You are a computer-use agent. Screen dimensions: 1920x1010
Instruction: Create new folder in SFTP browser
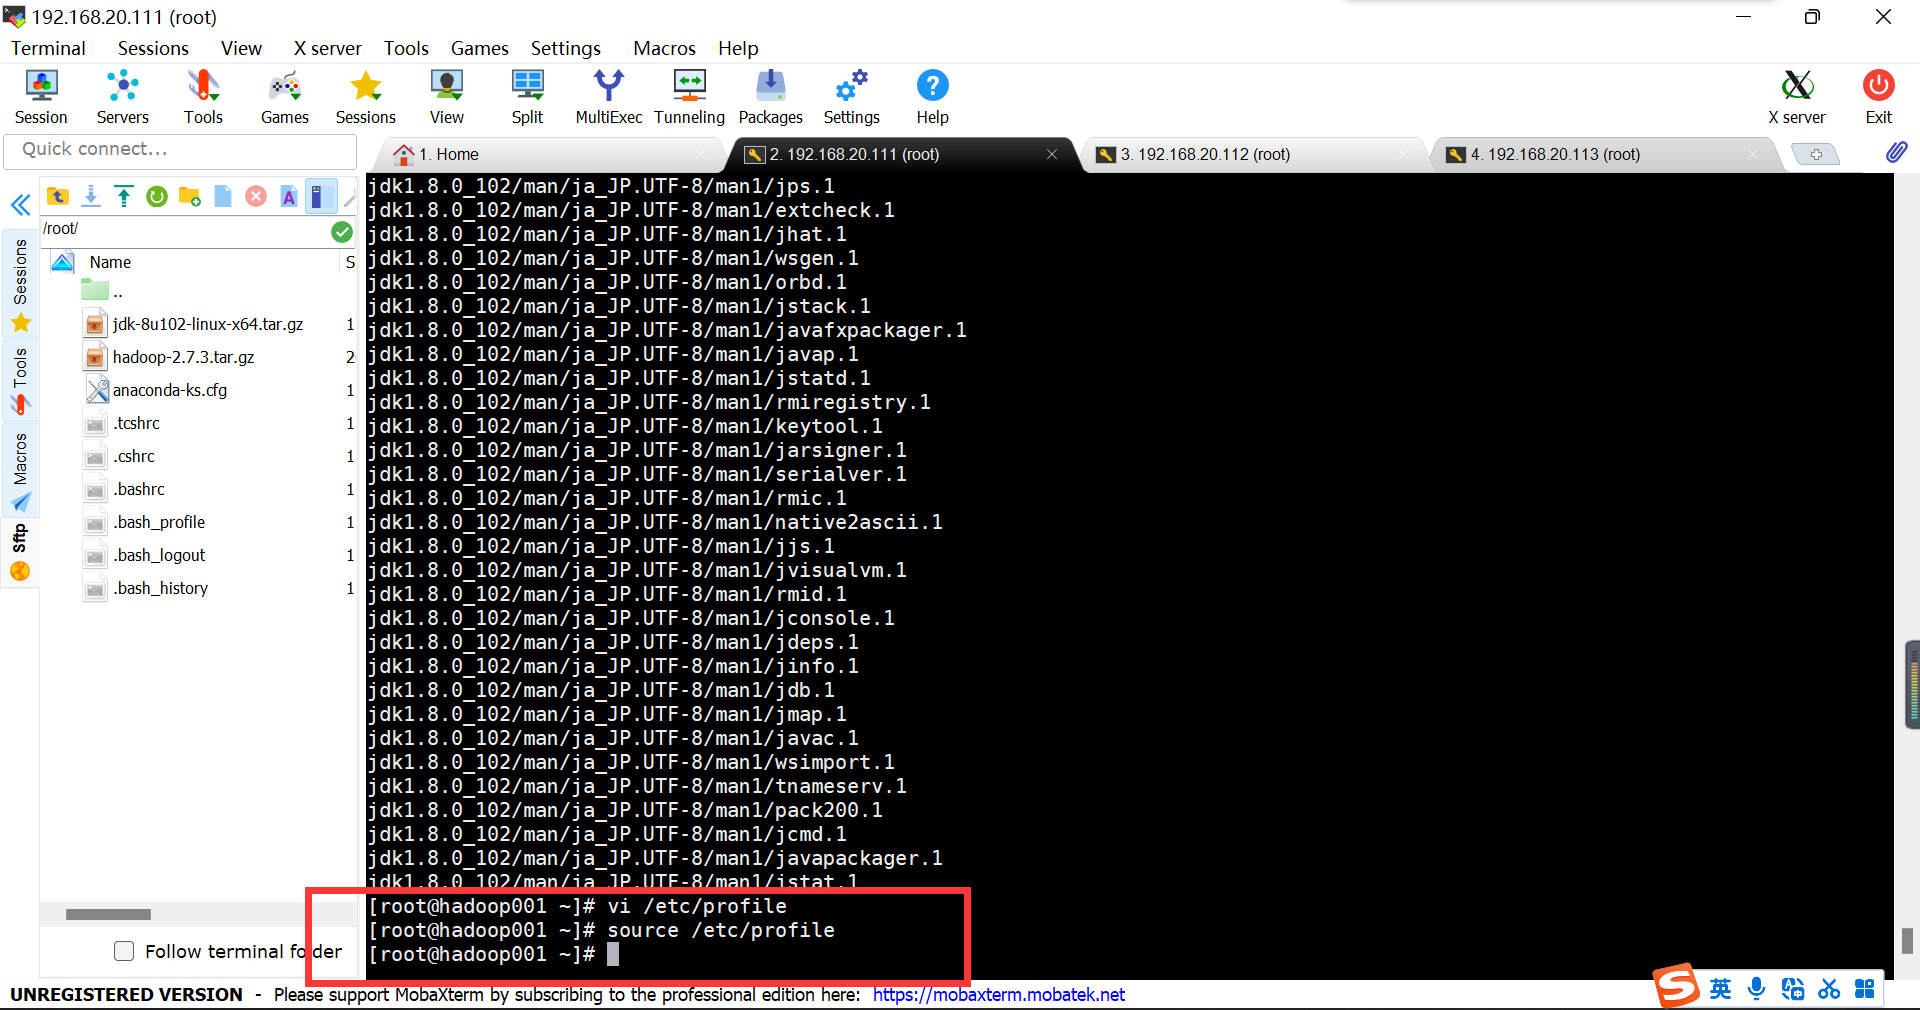pos(190,196)
